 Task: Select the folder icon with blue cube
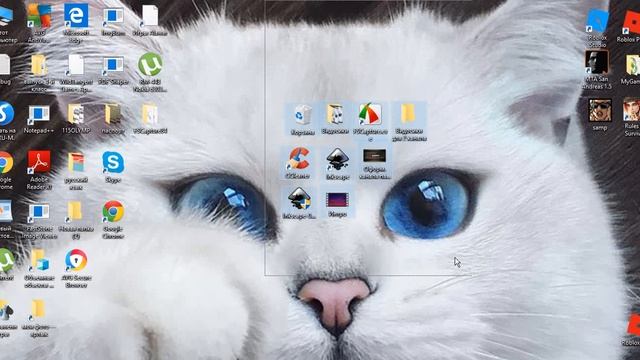(x=39, y=269)
